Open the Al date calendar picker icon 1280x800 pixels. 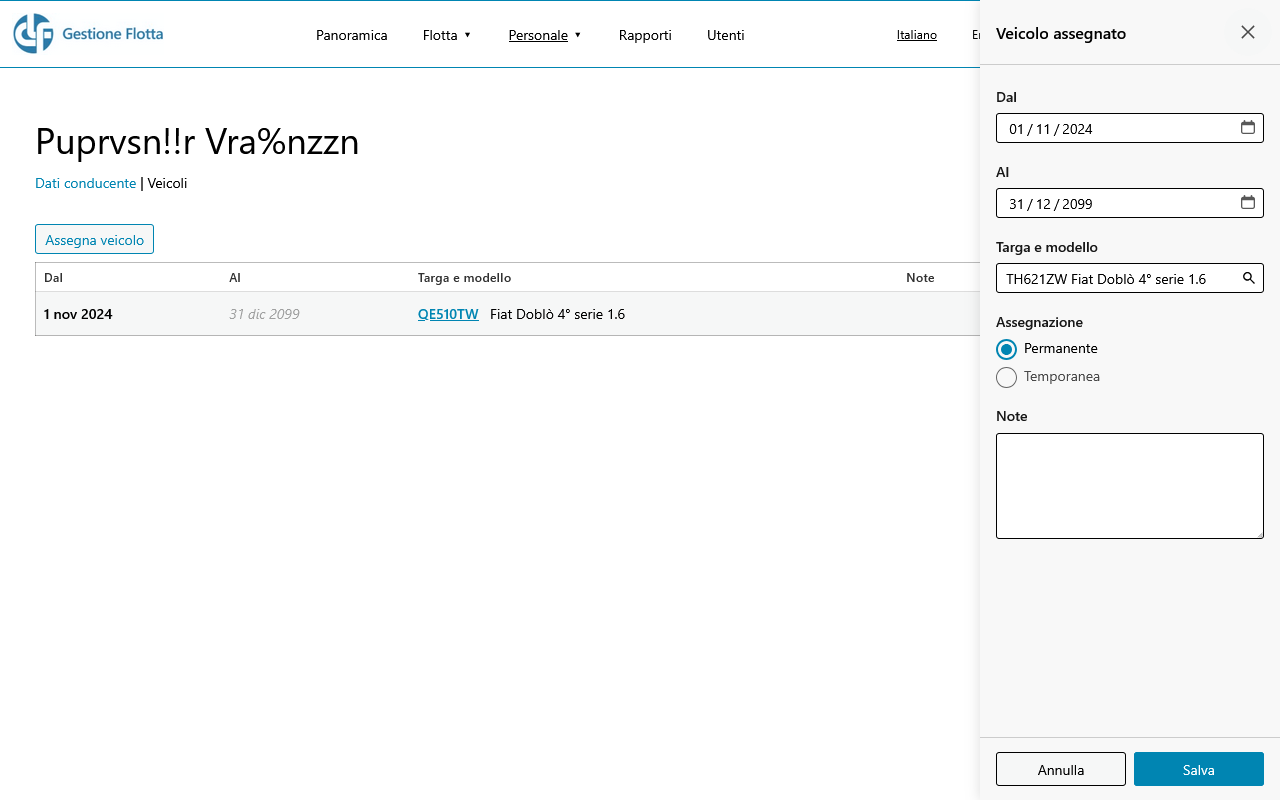(x=1248, y=202)
